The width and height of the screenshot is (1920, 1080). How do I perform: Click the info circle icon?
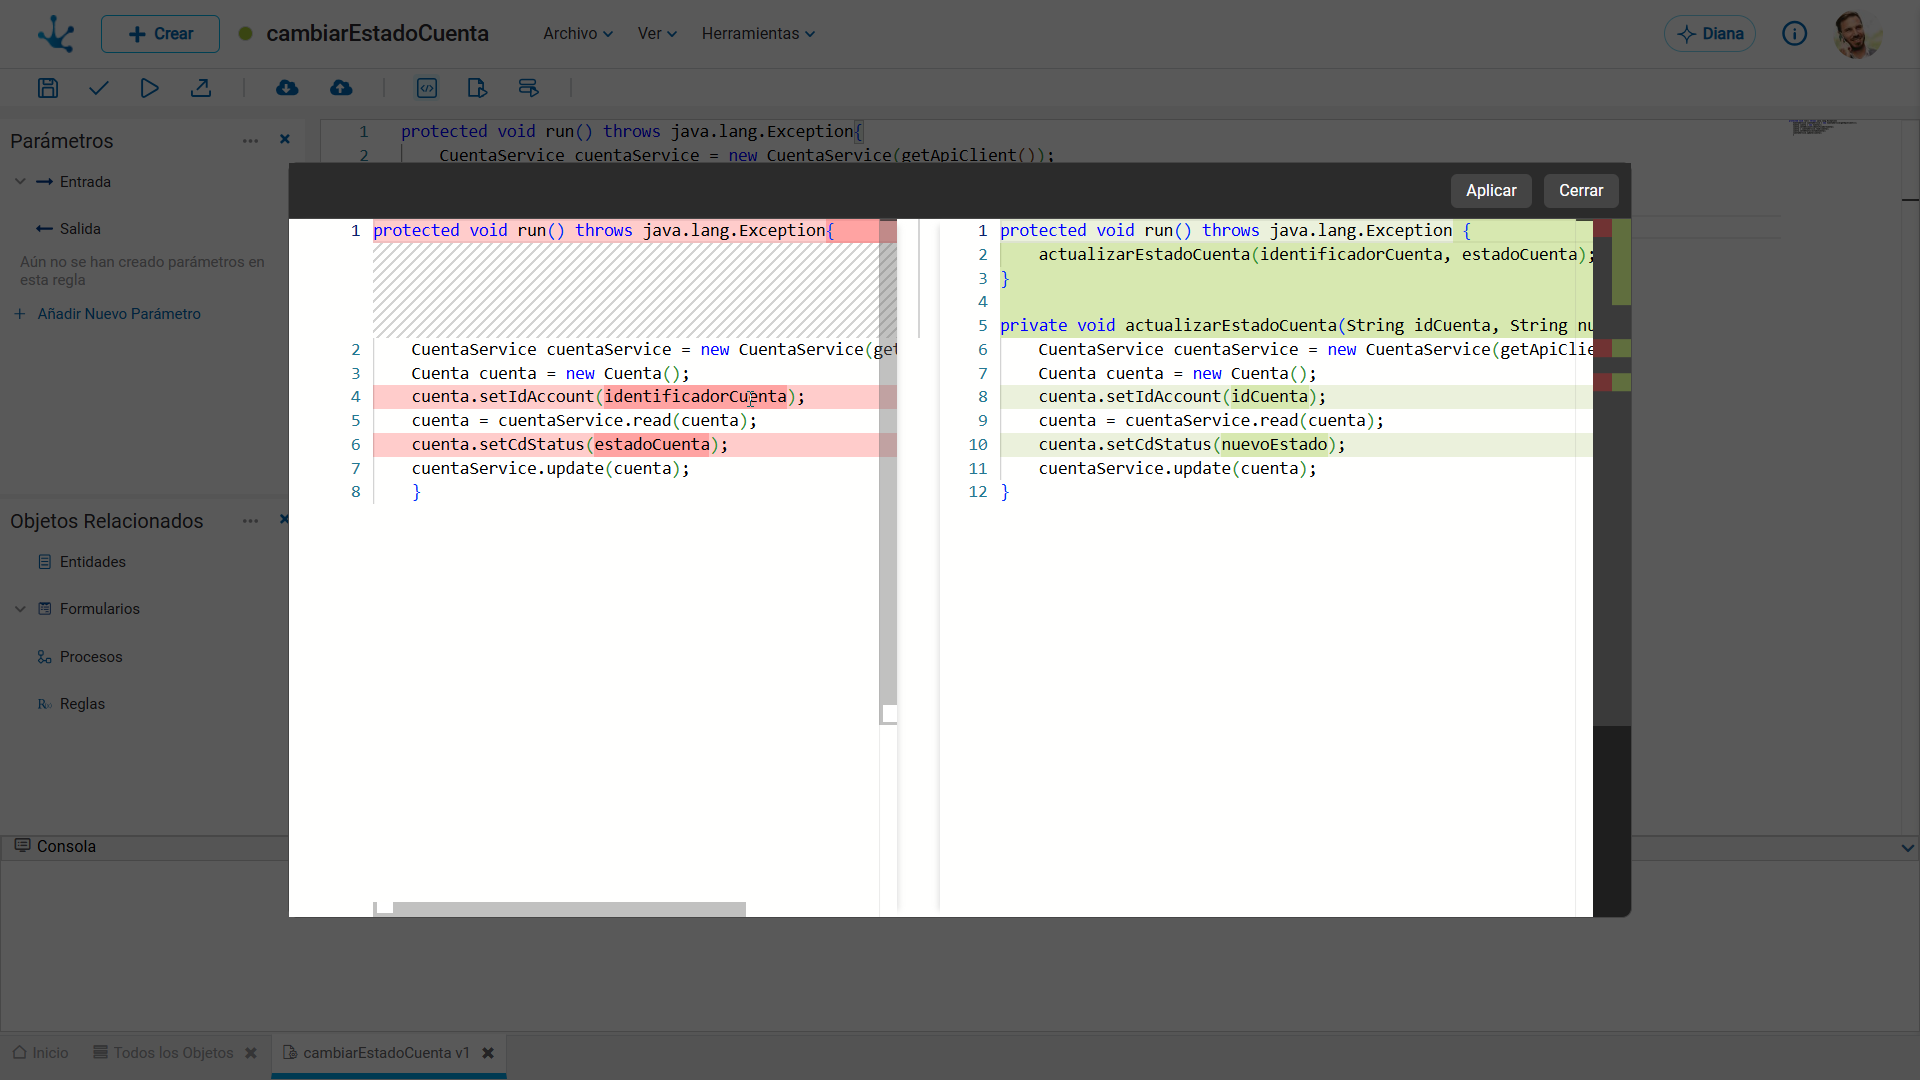[1794, 34]
